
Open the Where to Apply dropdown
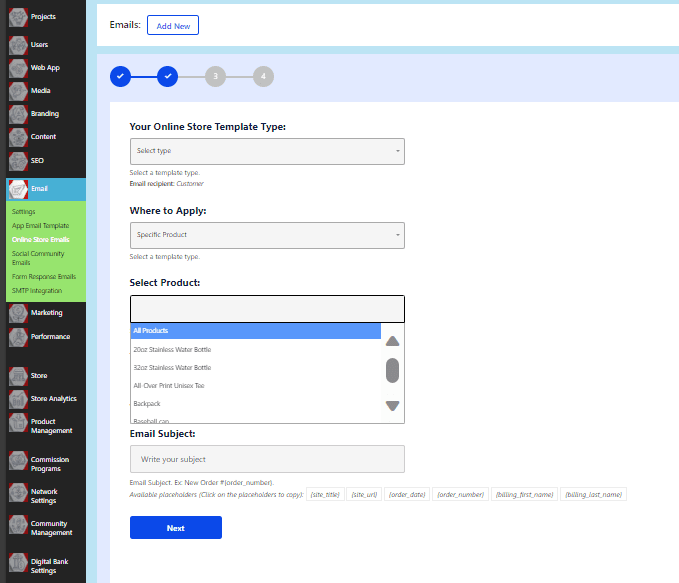click(x=267, y=235)
